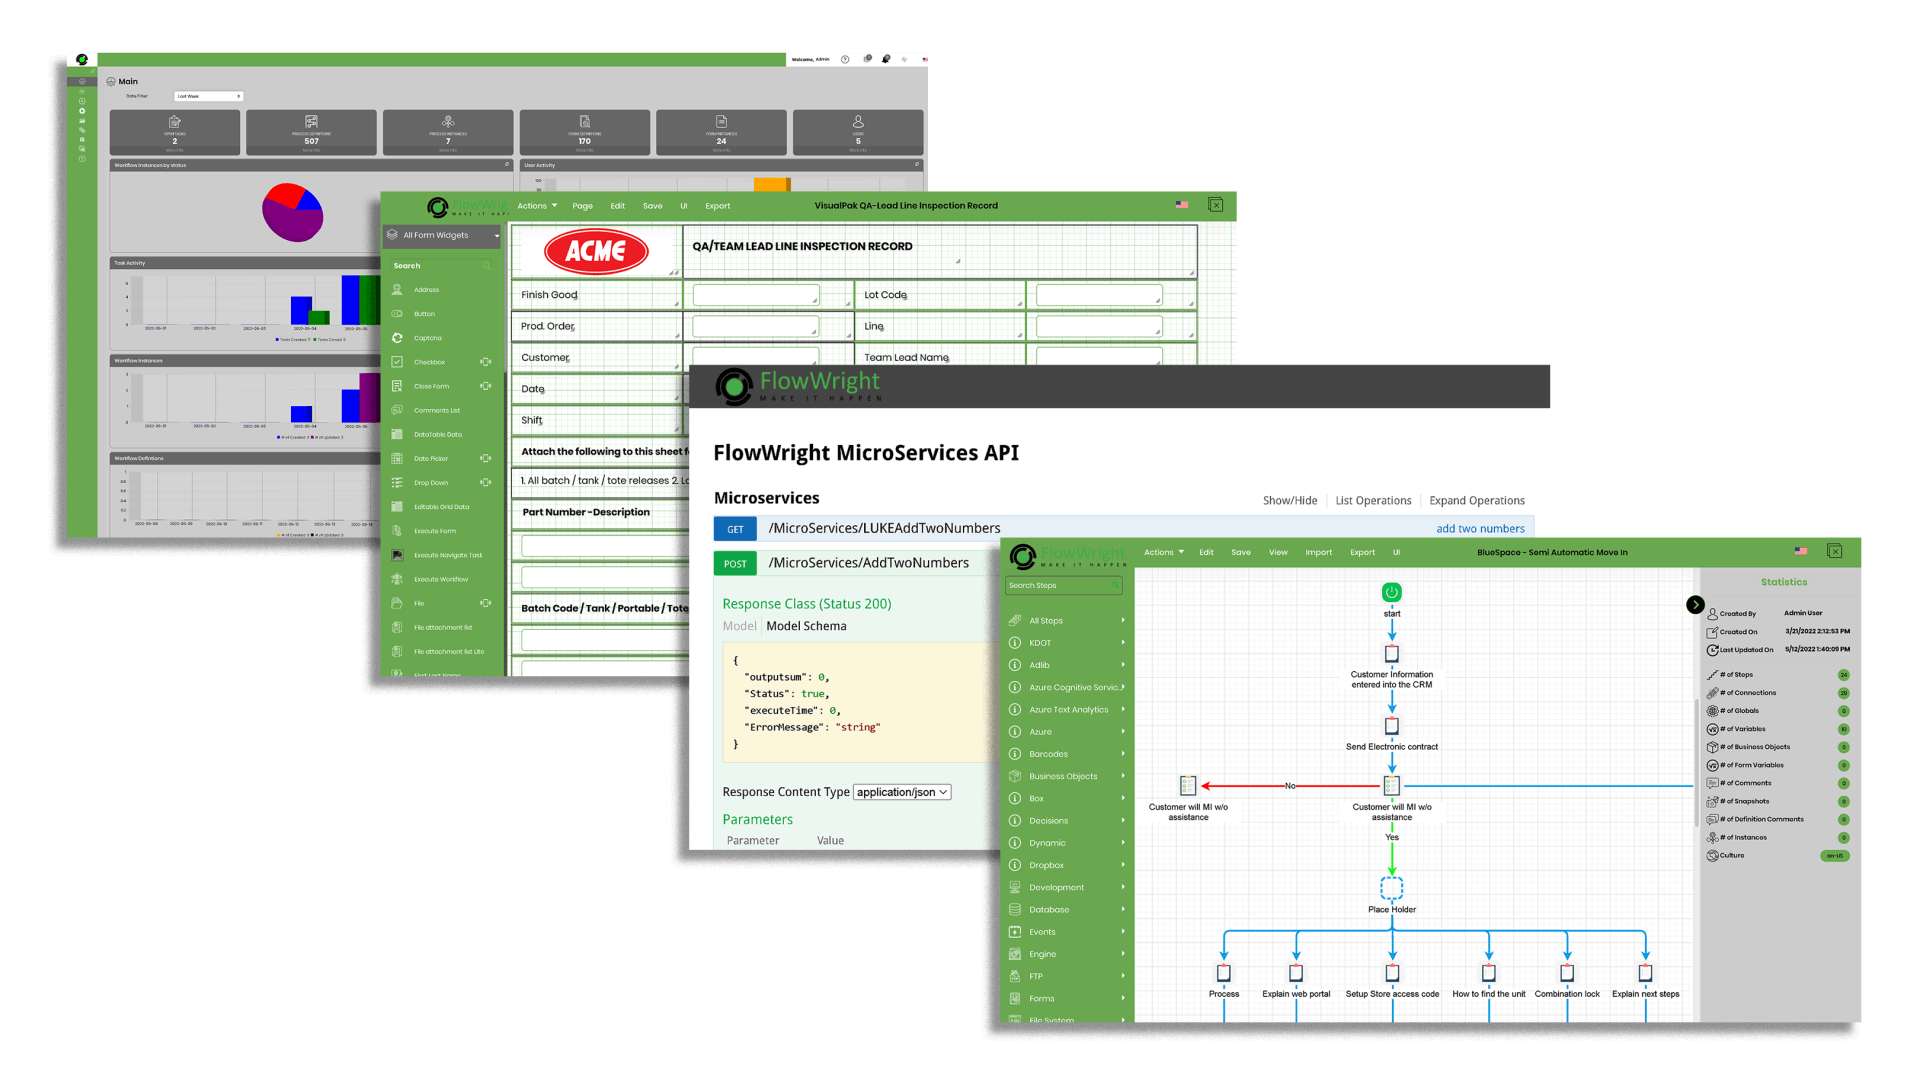The image size is (1920, 1081).
Task: Click the mobile toggle next to Drop Down
Action: [487, 482]
